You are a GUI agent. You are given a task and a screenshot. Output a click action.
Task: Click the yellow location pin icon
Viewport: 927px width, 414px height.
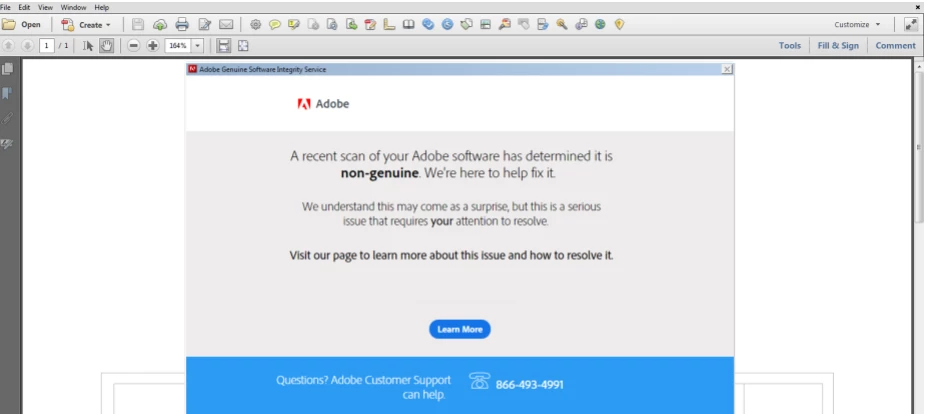[x=619, y=25]
